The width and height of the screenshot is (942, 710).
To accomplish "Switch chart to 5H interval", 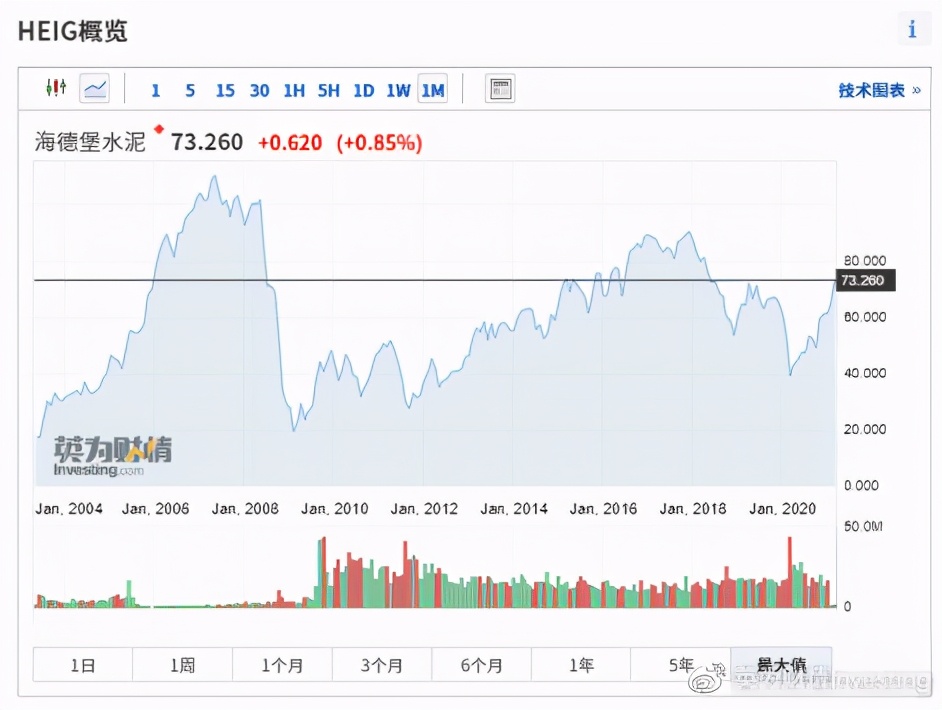I will click(328, 90).
